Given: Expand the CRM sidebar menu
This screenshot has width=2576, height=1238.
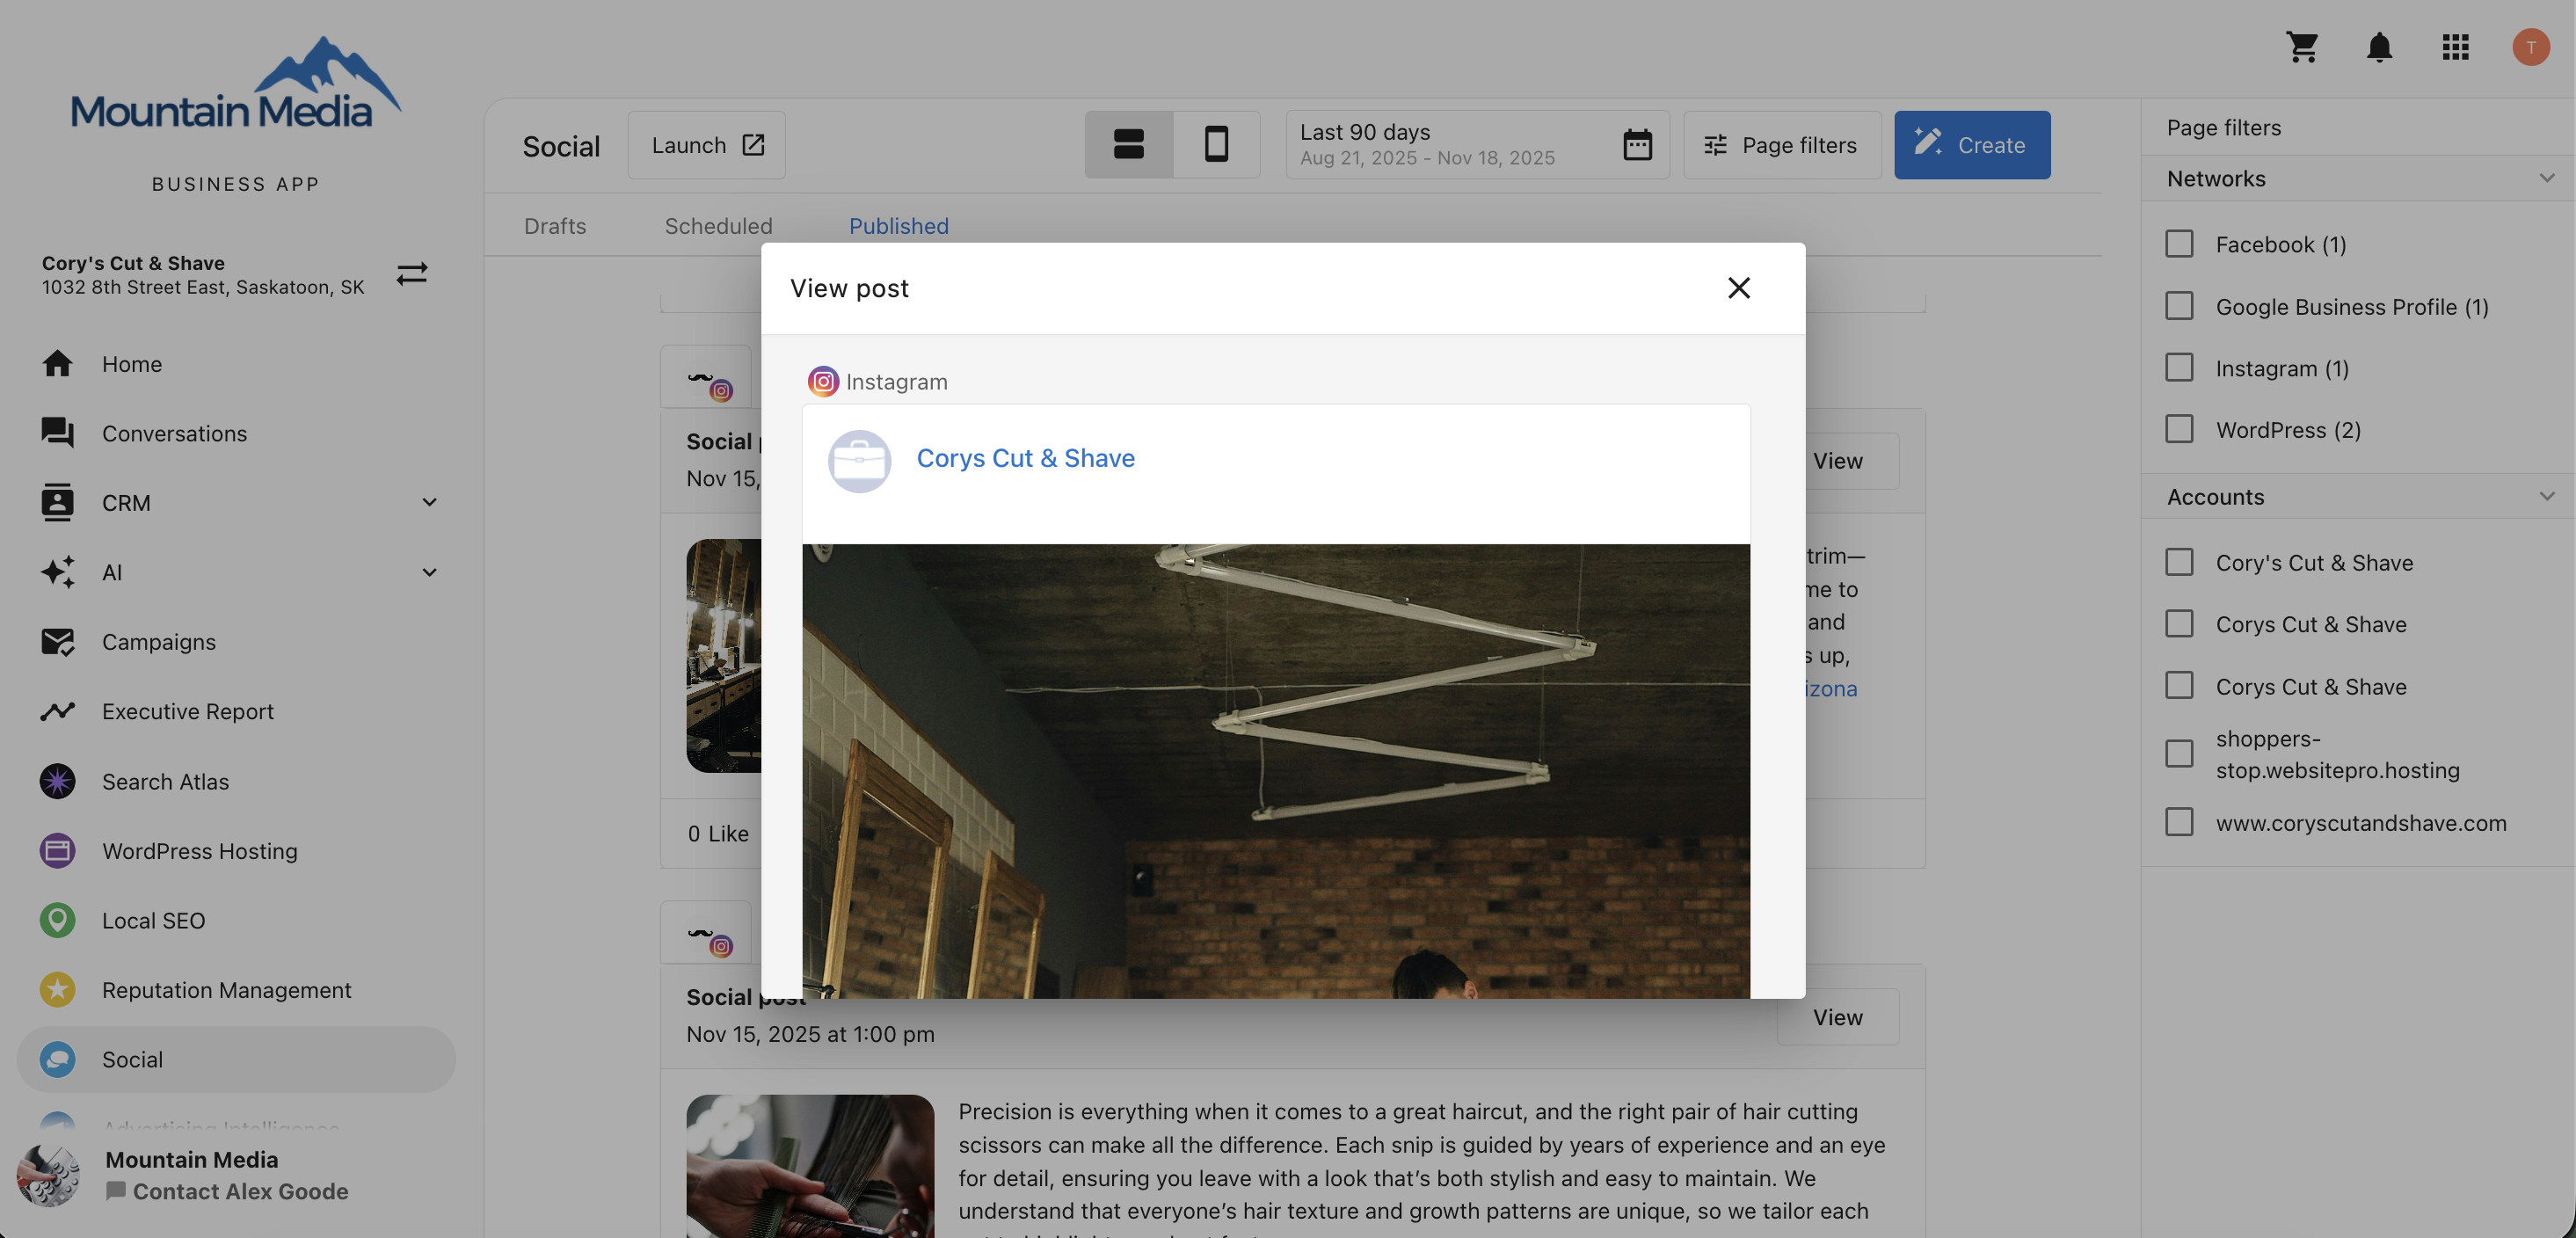Looking at the screenshot, I should [429, 502].
